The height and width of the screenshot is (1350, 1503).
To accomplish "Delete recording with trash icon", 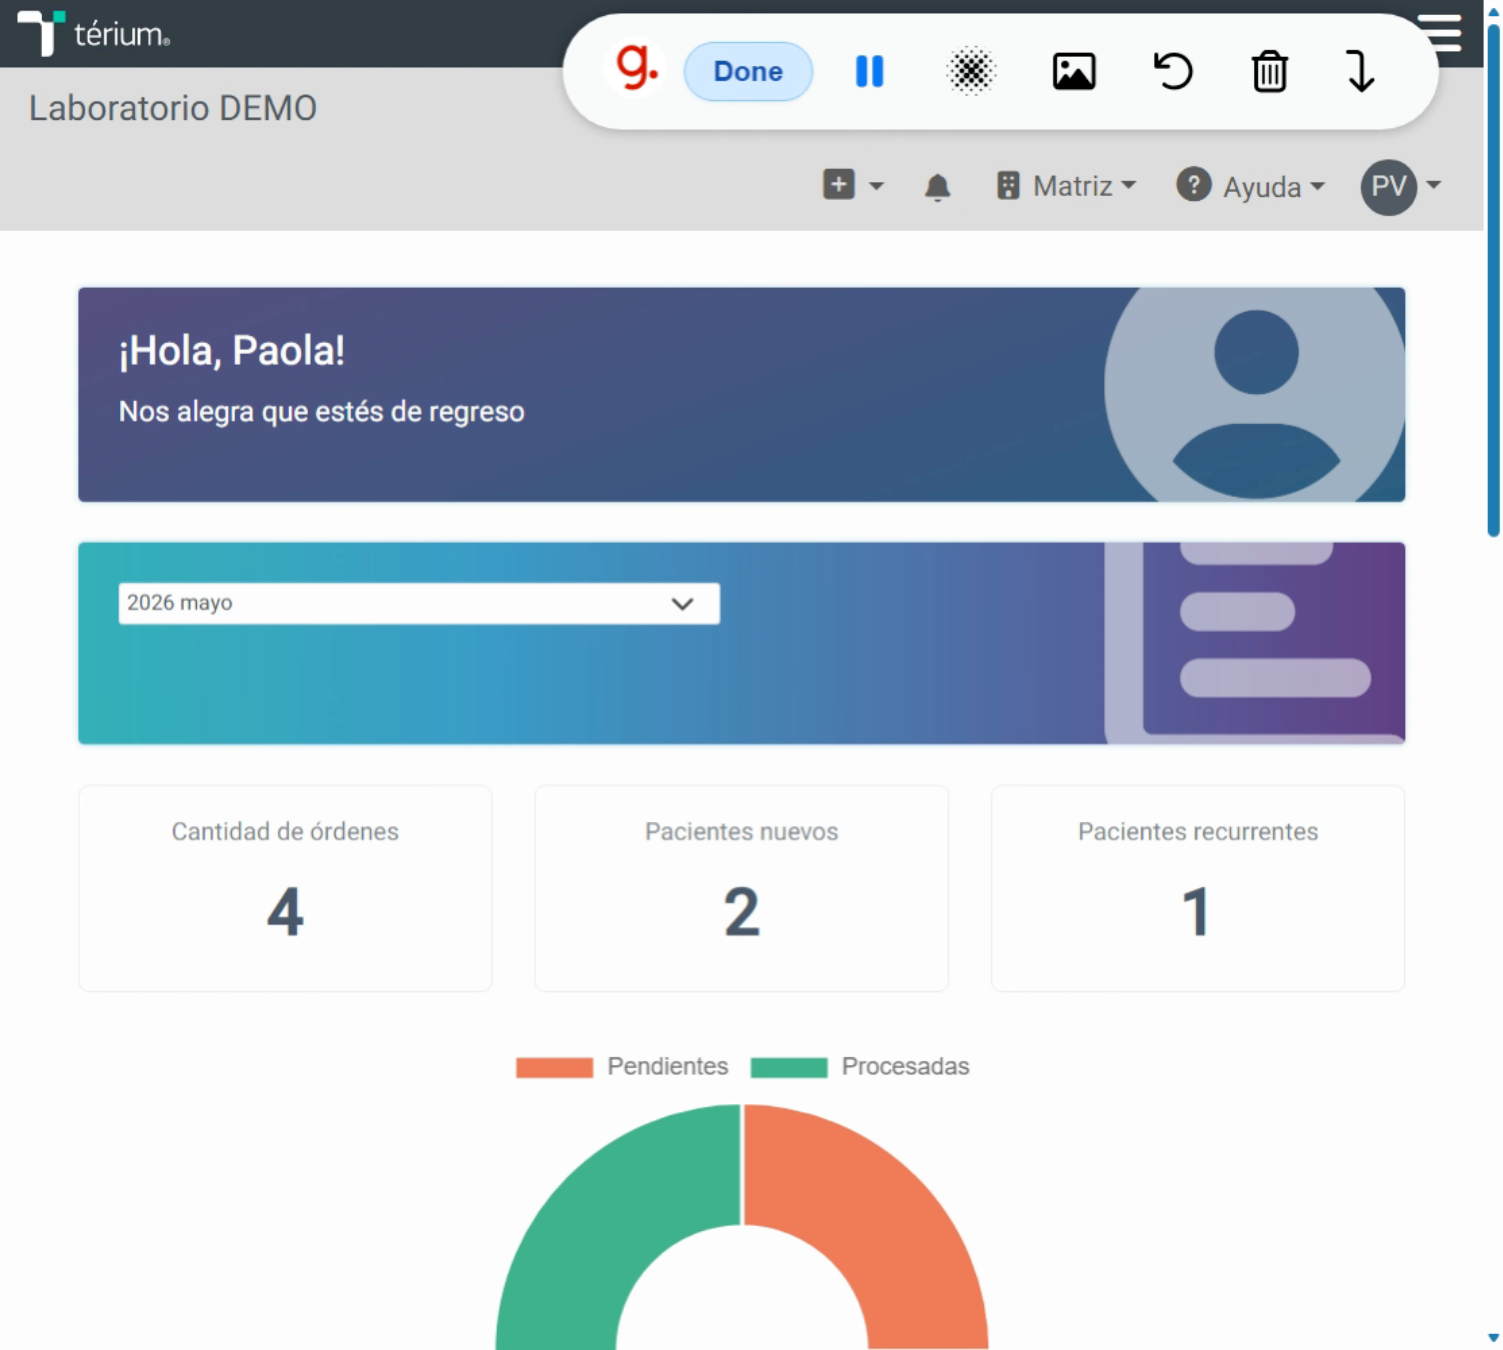I will click(x=1269, y=71).
